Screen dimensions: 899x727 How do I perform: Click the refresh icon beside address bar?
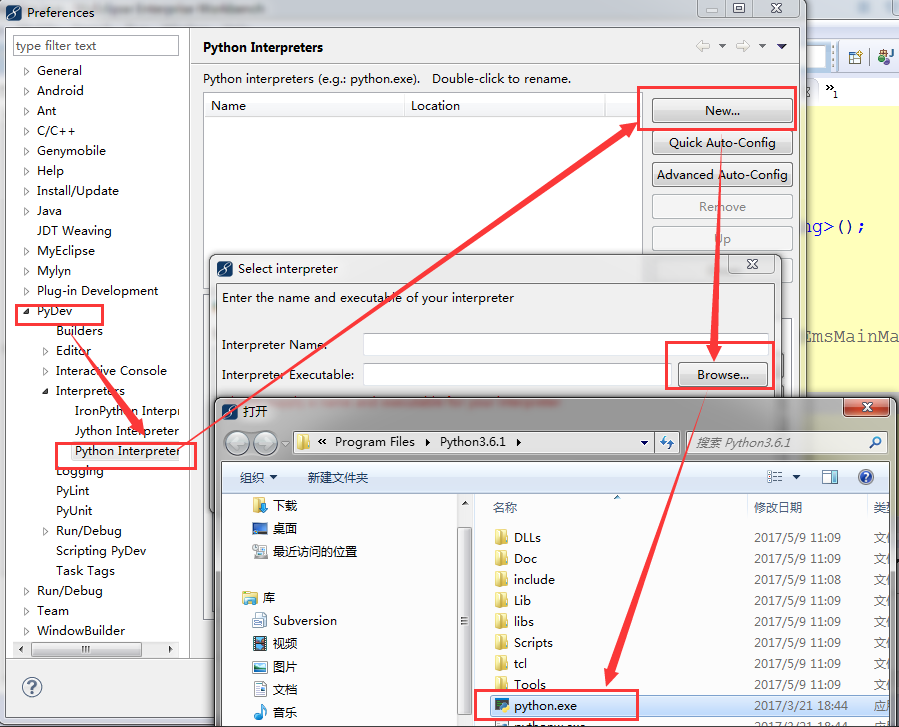click(667, 443)
